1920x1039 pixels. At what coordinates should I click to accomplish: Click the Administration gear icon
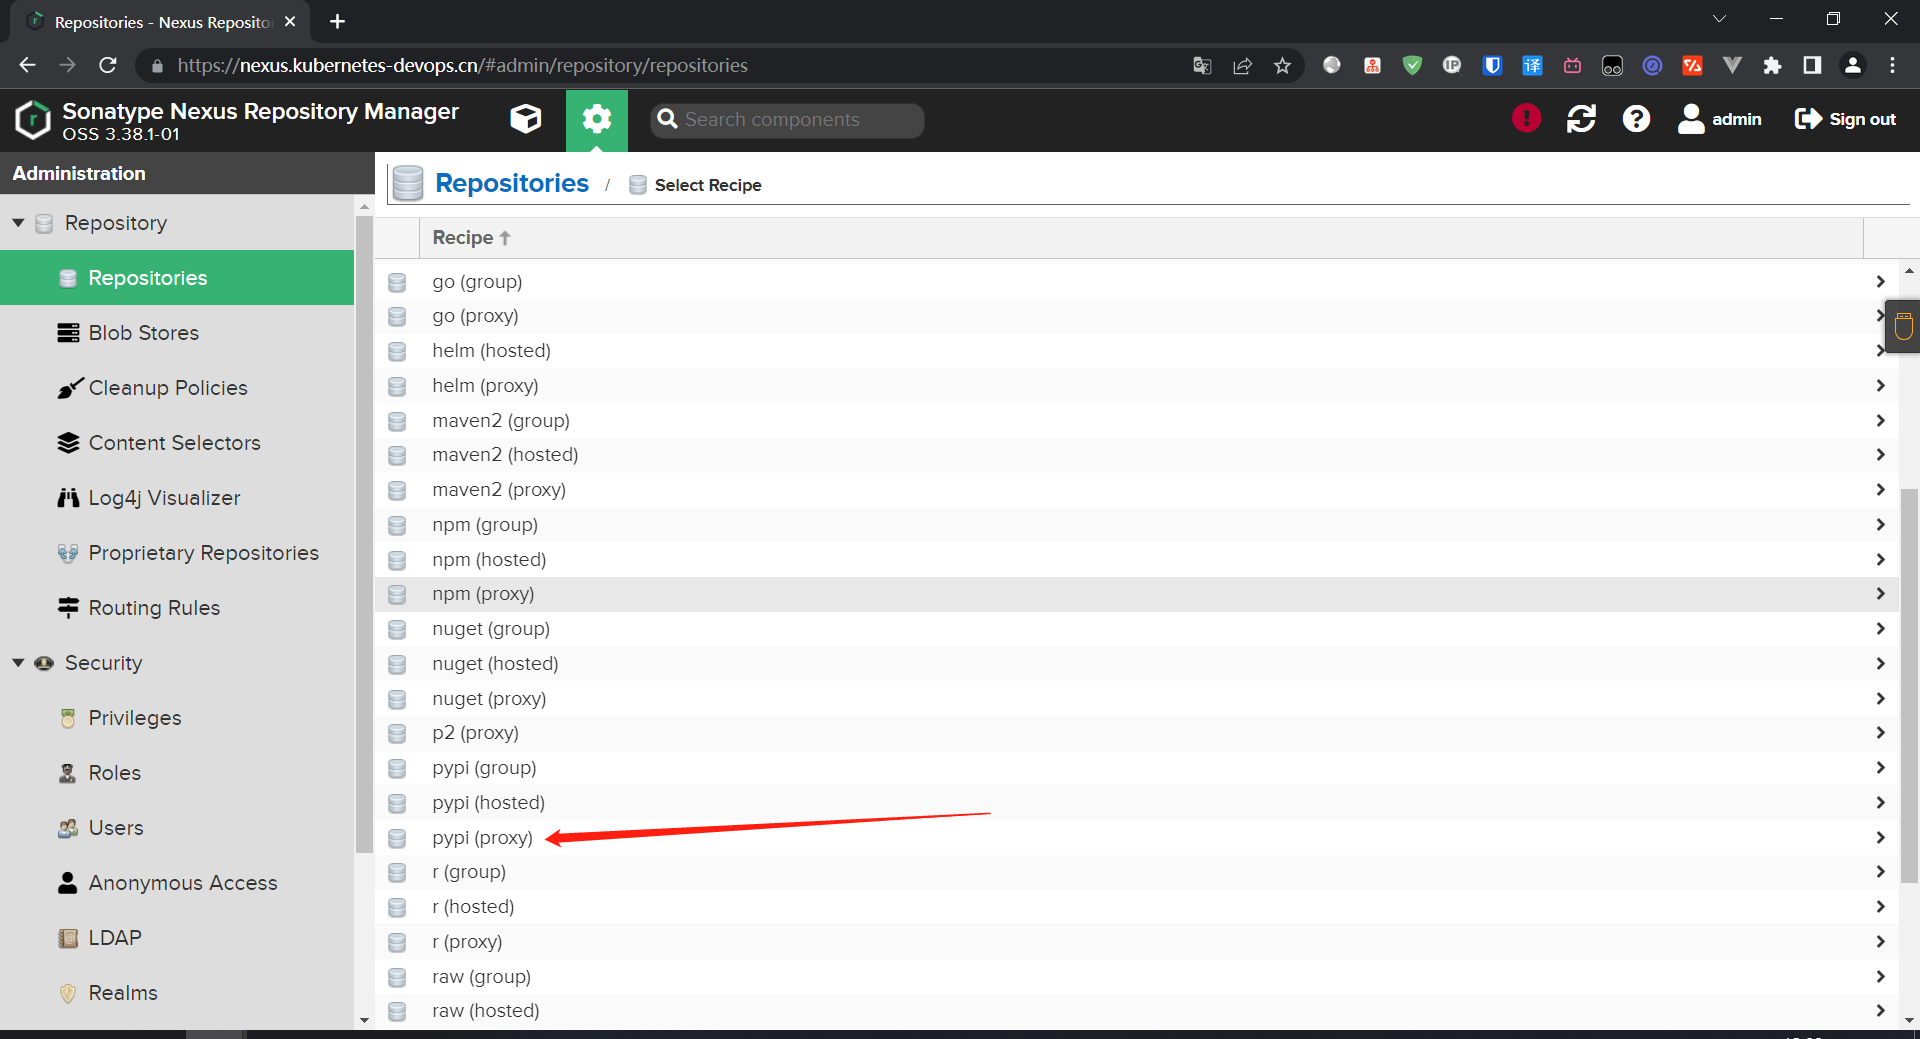pyautogui.click(x=597, y=120)
